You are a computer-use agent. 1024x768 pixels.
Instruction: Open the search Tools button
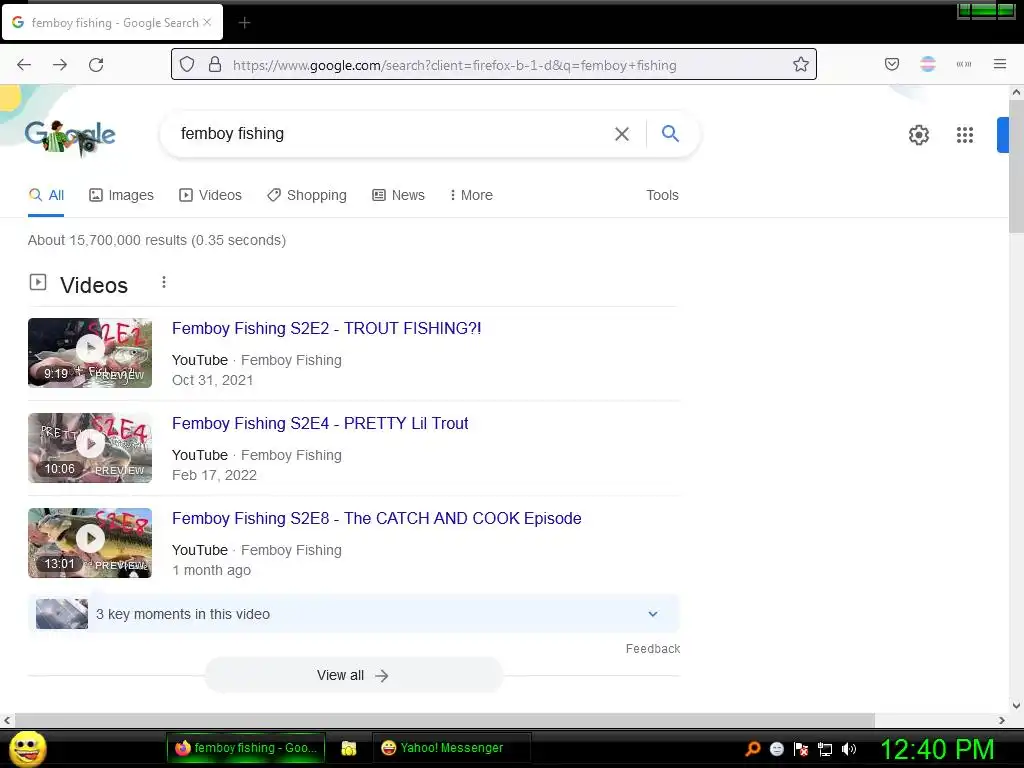click(x=662, y=195)
